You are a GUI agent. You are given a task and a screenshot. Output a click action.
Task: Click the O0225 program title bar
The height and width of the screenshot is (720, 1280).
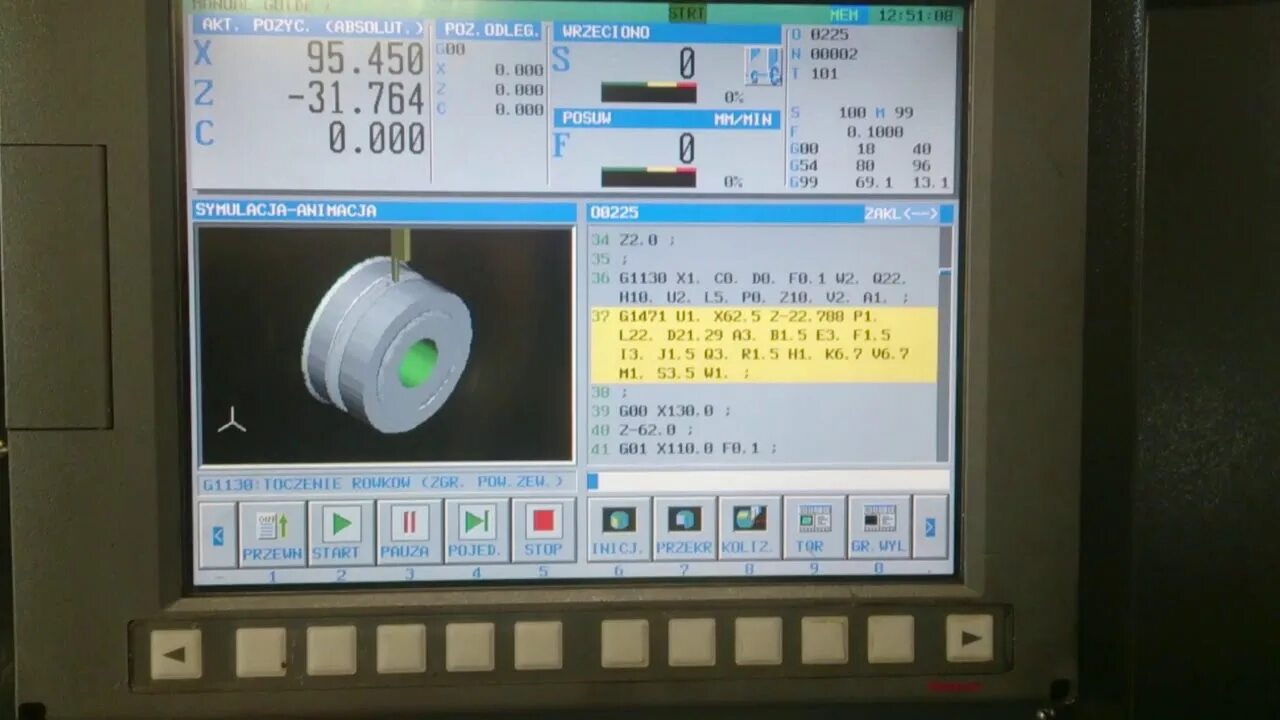[769, 213]
